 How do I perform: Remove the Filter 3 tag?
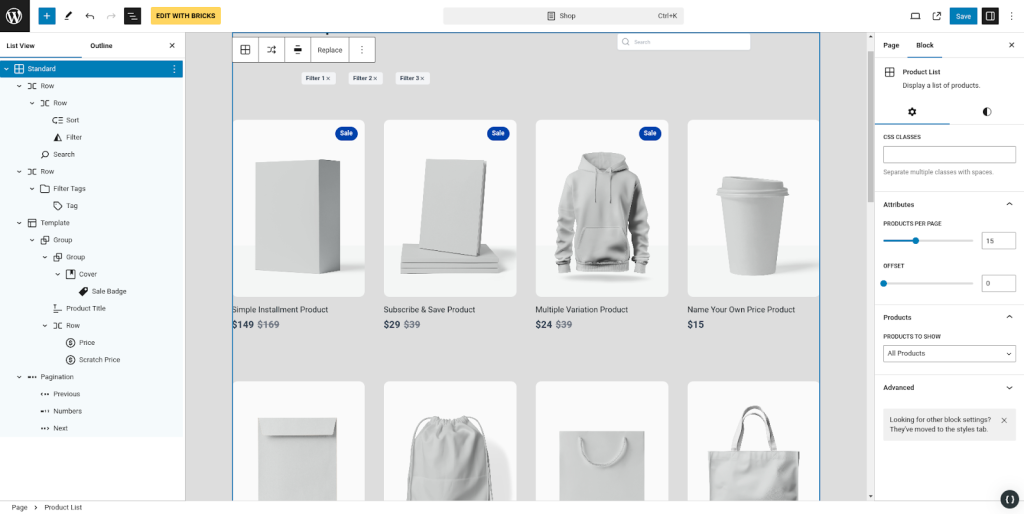pos(422,78)
